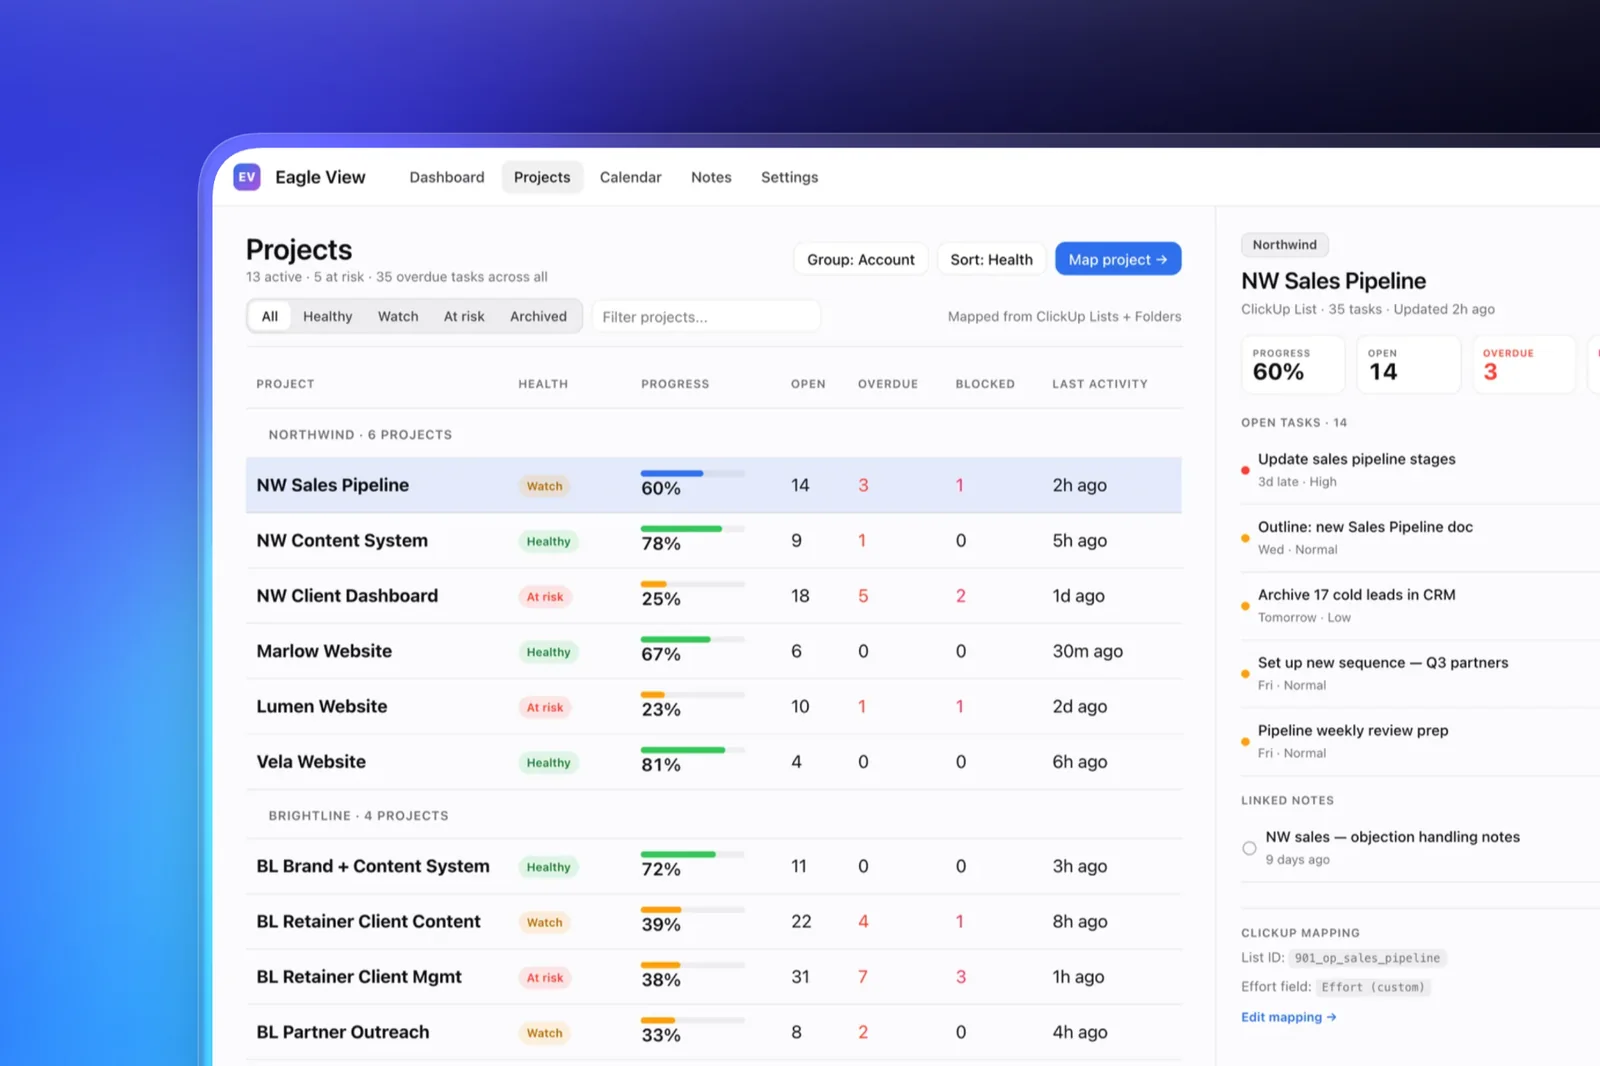Viewport: 1600px width, 1066px height.
Task: Click the PROGRESS 60% stat card
Action: point(1293,365)
